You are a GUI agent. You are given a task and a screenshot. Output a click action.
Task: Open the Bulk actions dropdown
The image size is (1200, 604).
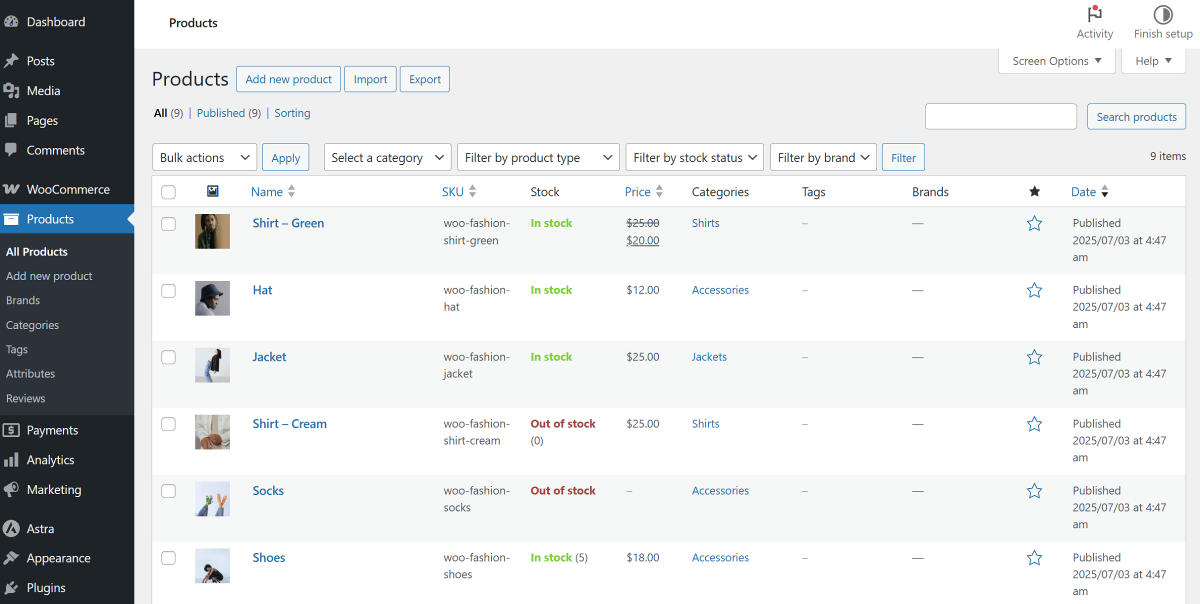pyautogui.click(x=204, y=158)
